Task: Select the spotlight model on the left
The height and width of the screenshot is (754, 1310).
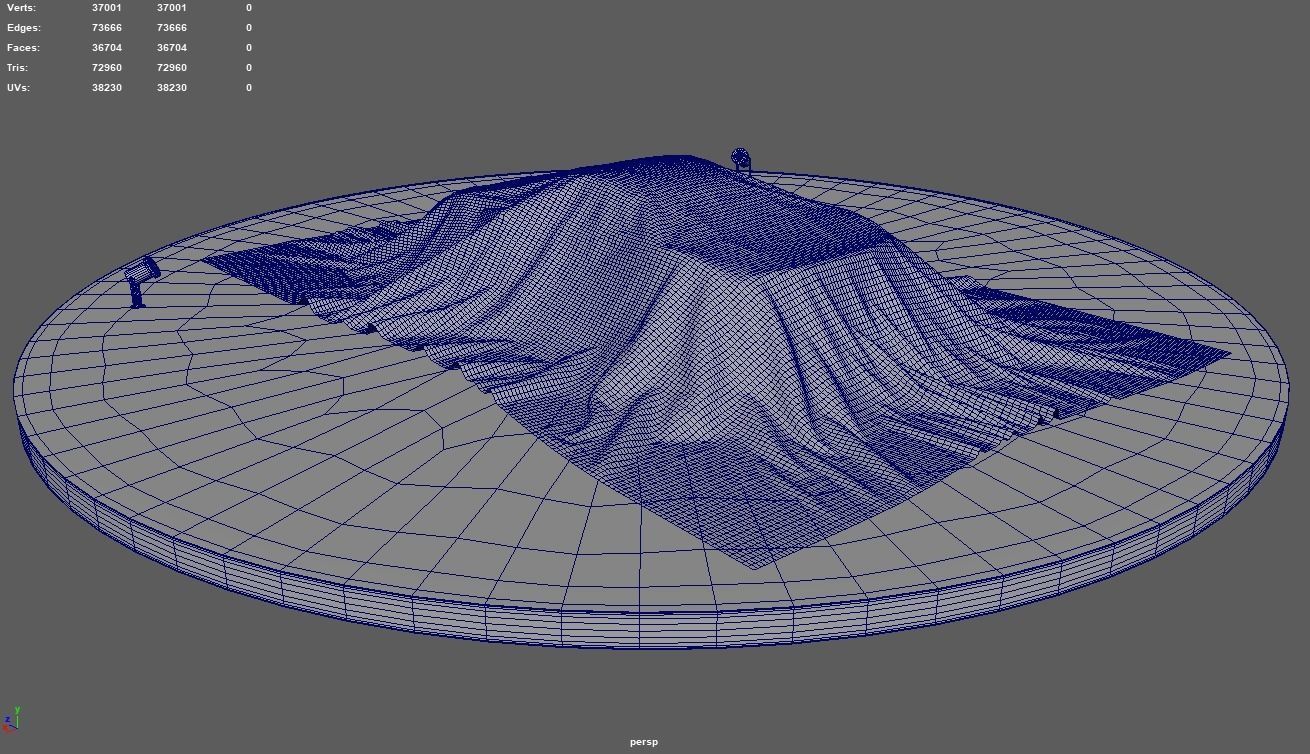Action: 142,281
